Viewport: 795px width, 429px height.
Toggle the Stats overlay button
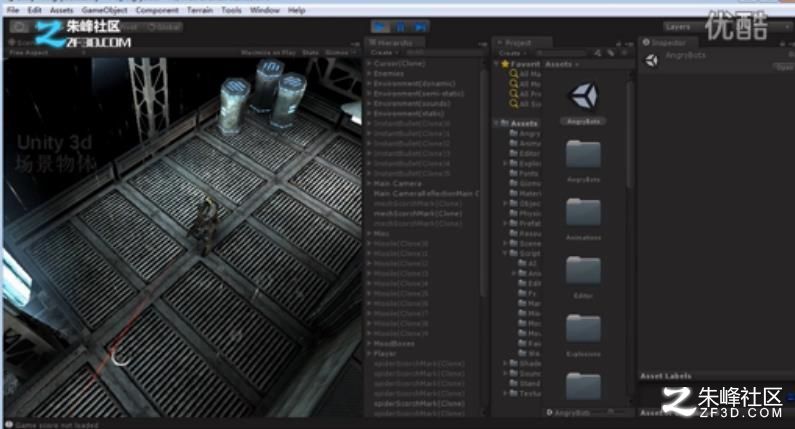point(310,53)
